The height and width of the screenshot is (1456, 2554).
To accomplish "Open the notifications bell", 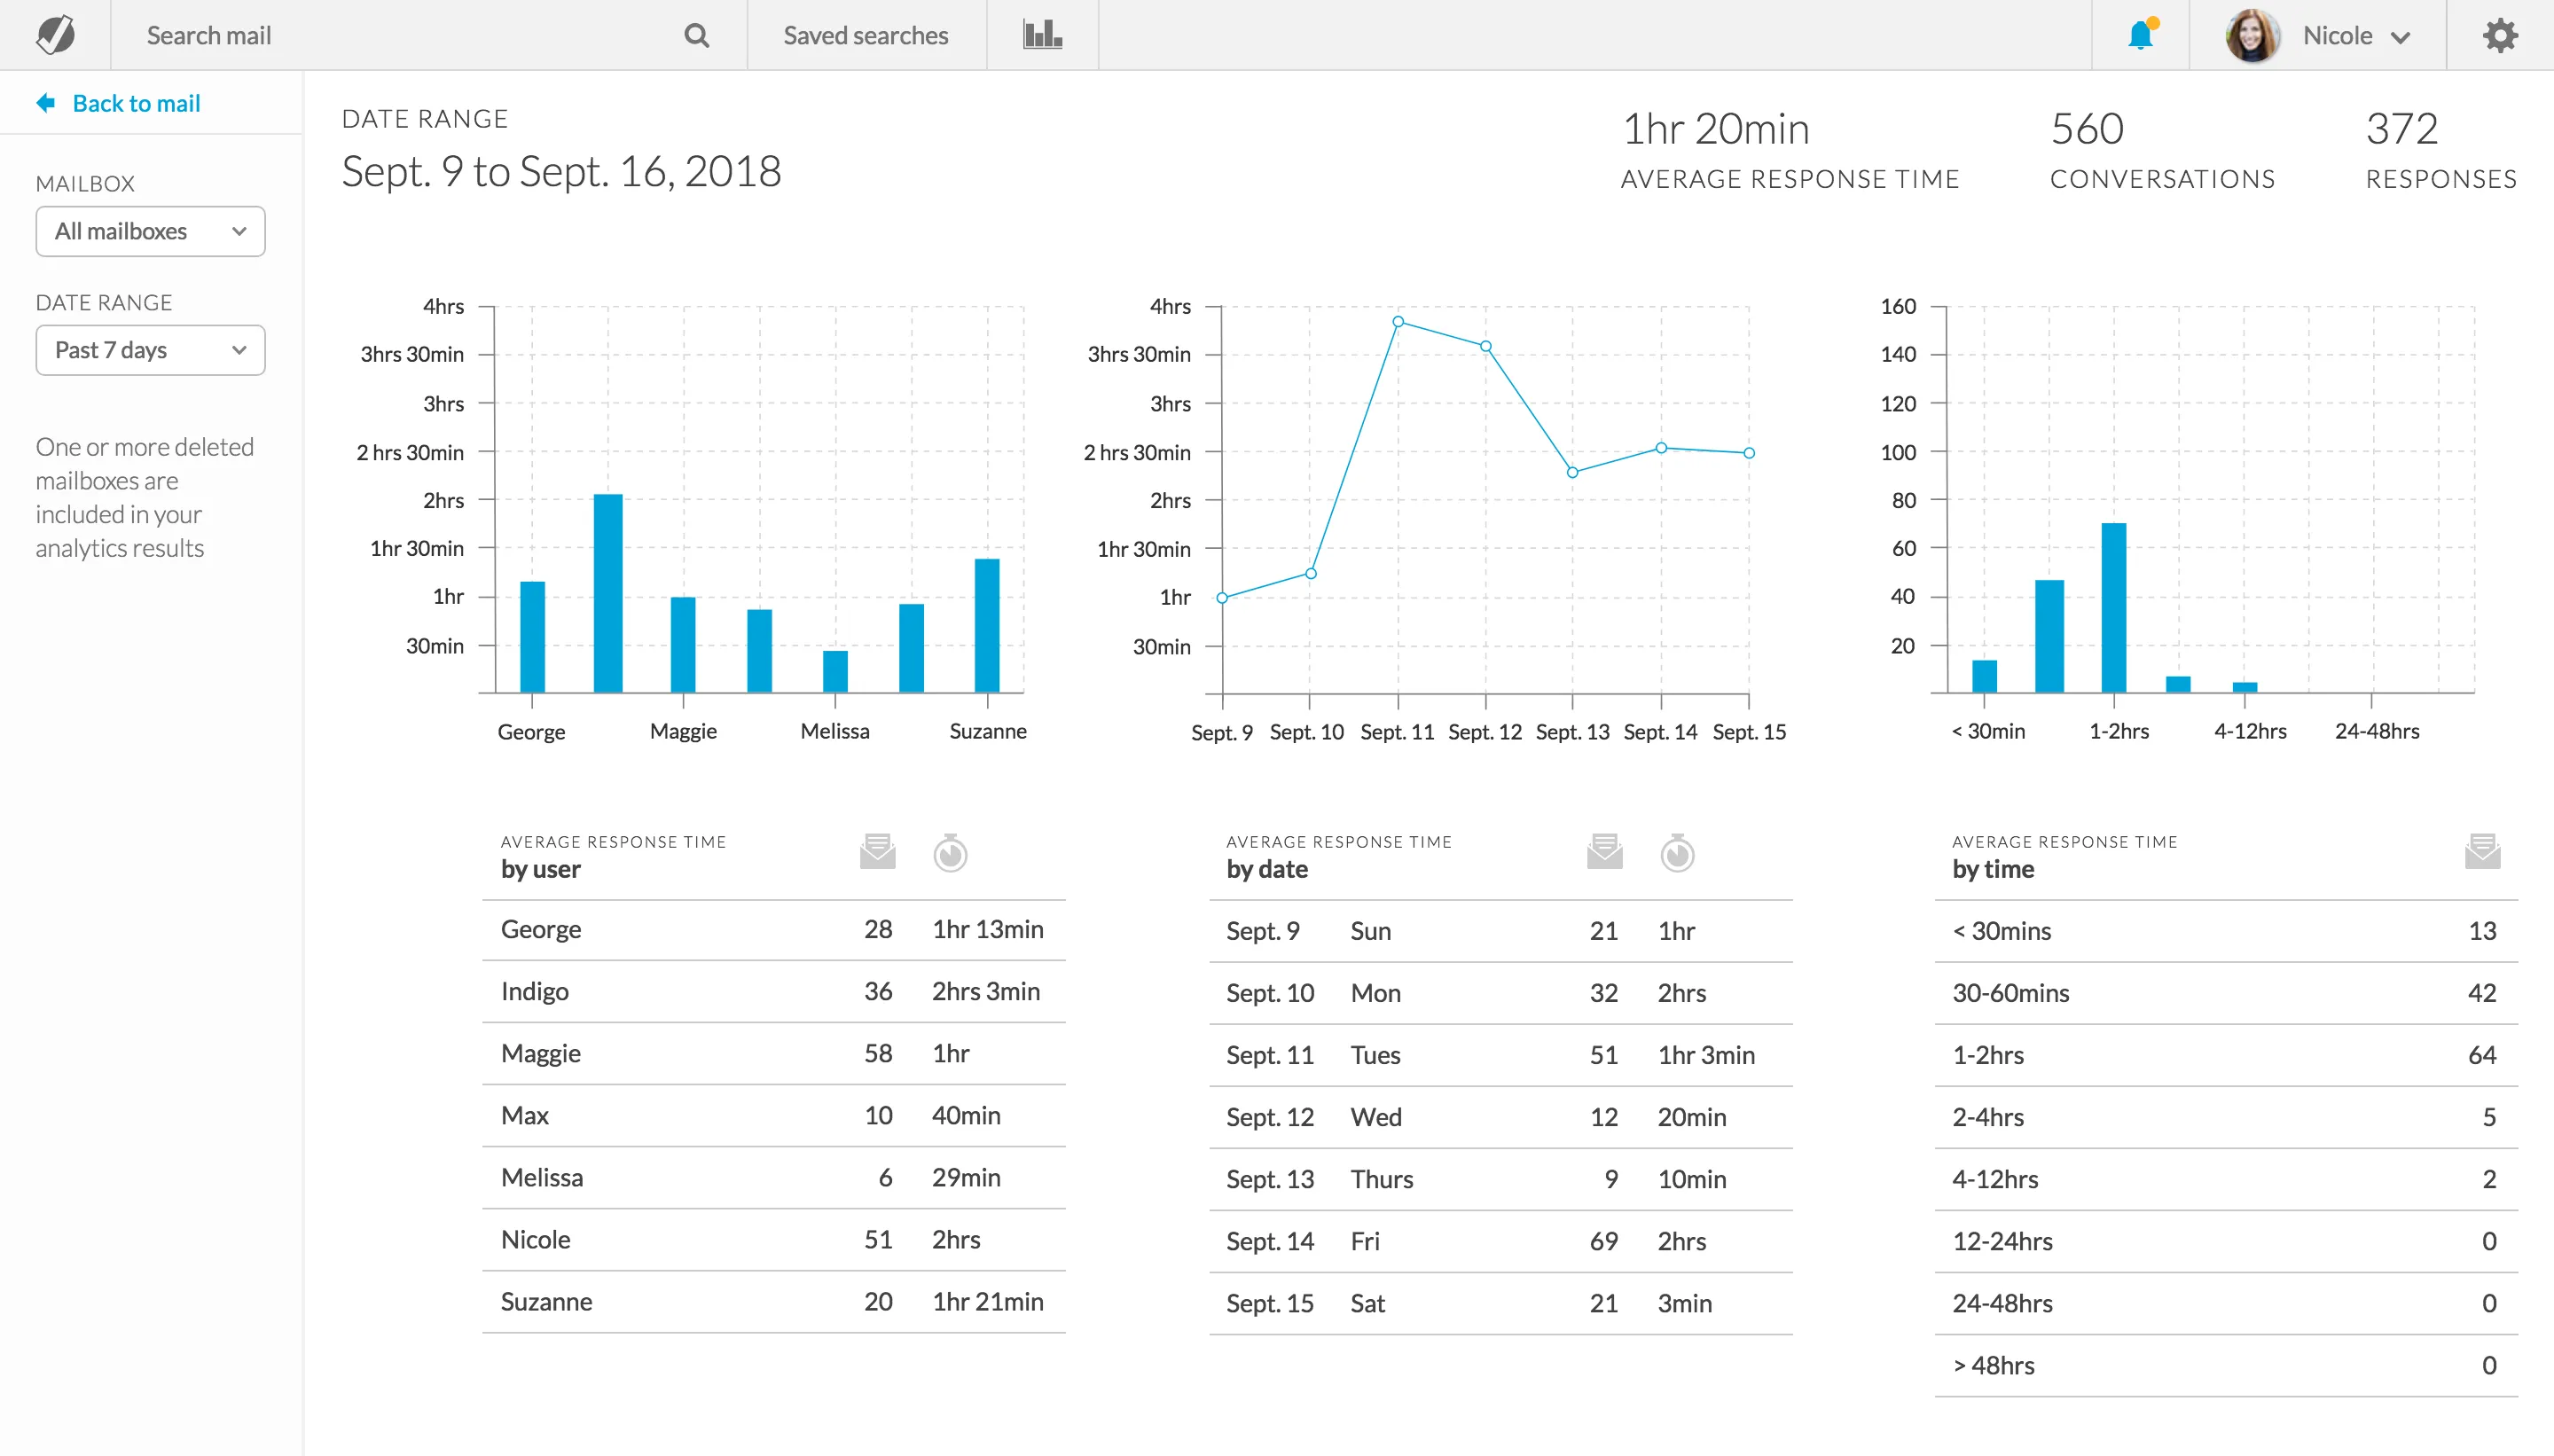I will [x=2140, y=36].
